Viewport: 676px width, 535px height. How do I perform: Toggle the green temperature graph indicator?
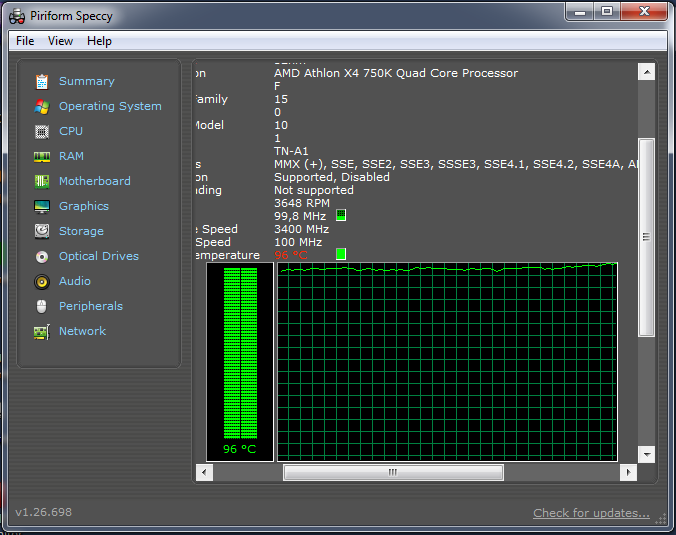pos(341,255)
